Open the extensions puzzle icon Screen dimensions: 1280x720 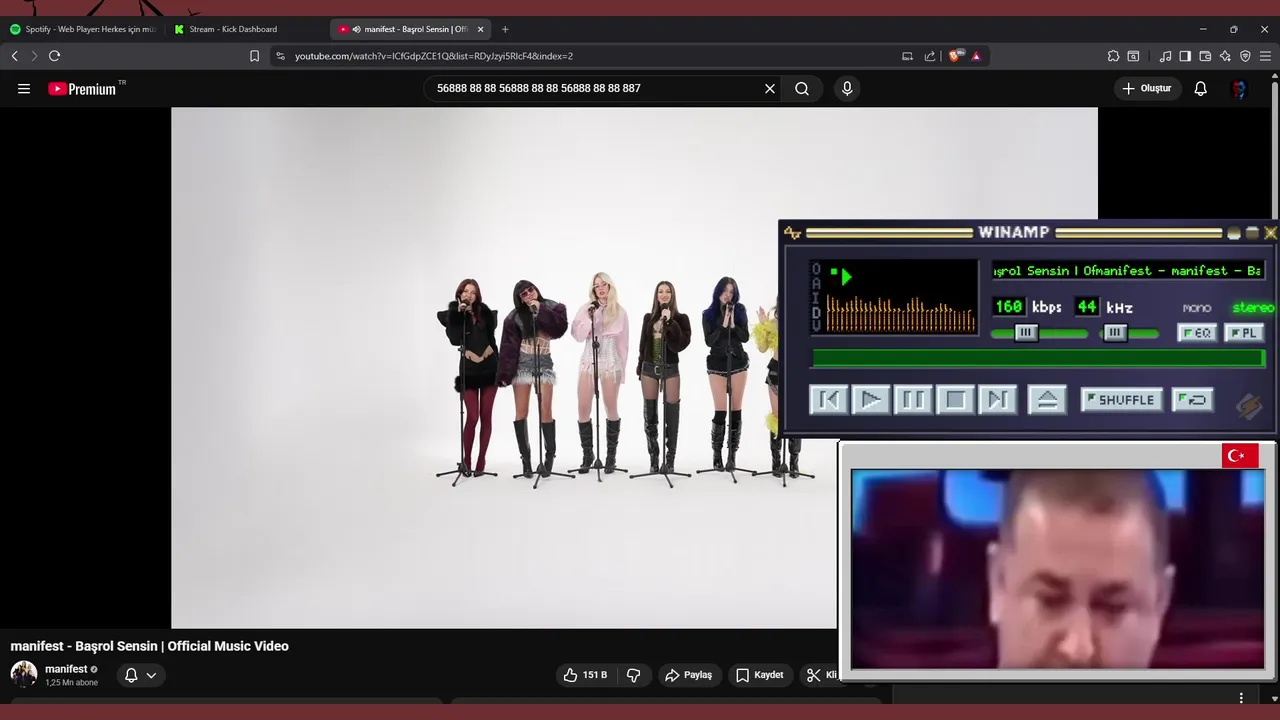(1113, 56)
